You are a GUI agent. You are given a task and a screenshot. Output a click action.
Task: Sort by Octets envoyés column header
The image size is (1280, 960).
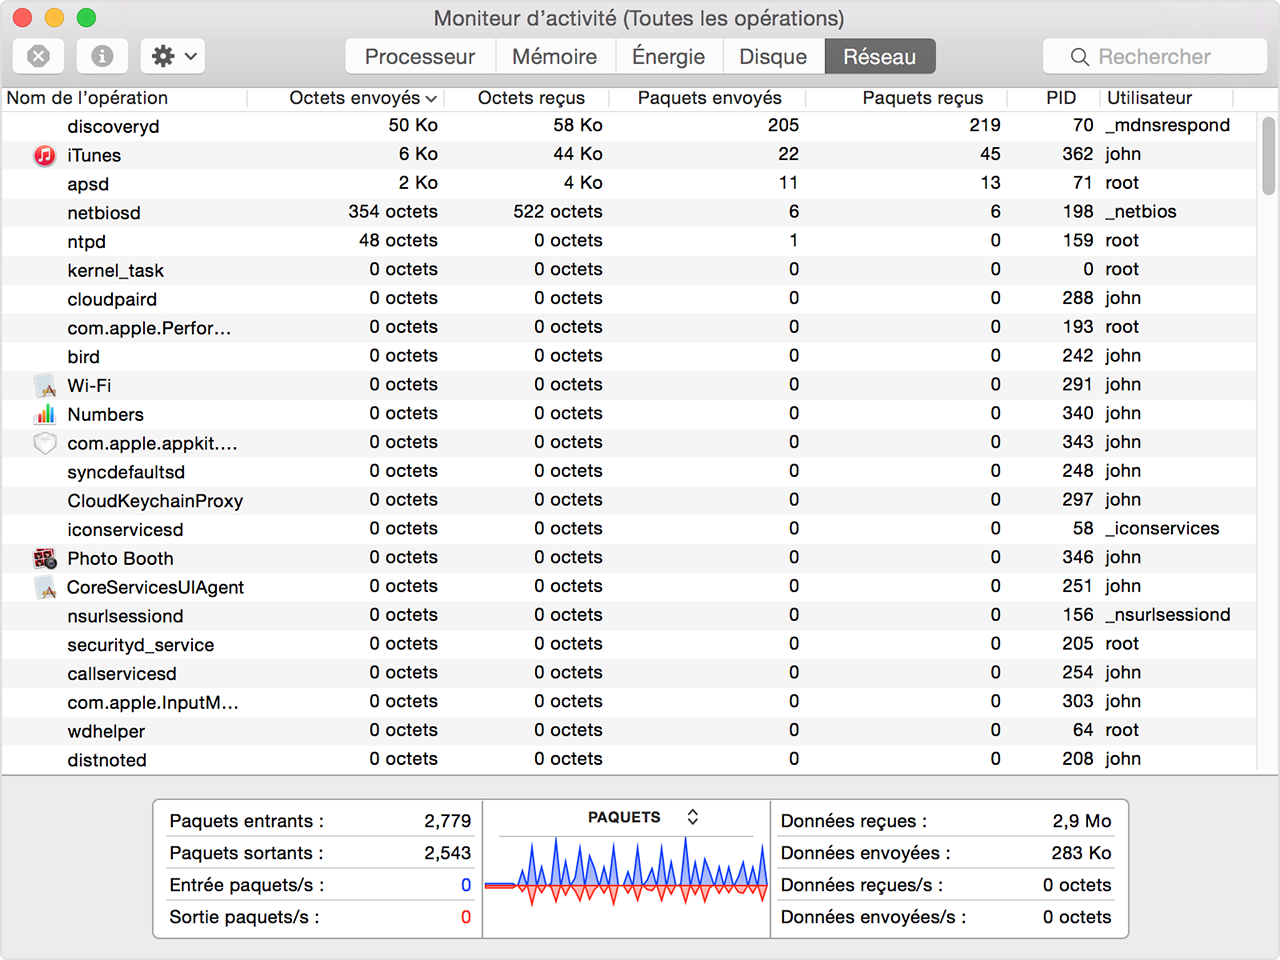coord(354,98)
